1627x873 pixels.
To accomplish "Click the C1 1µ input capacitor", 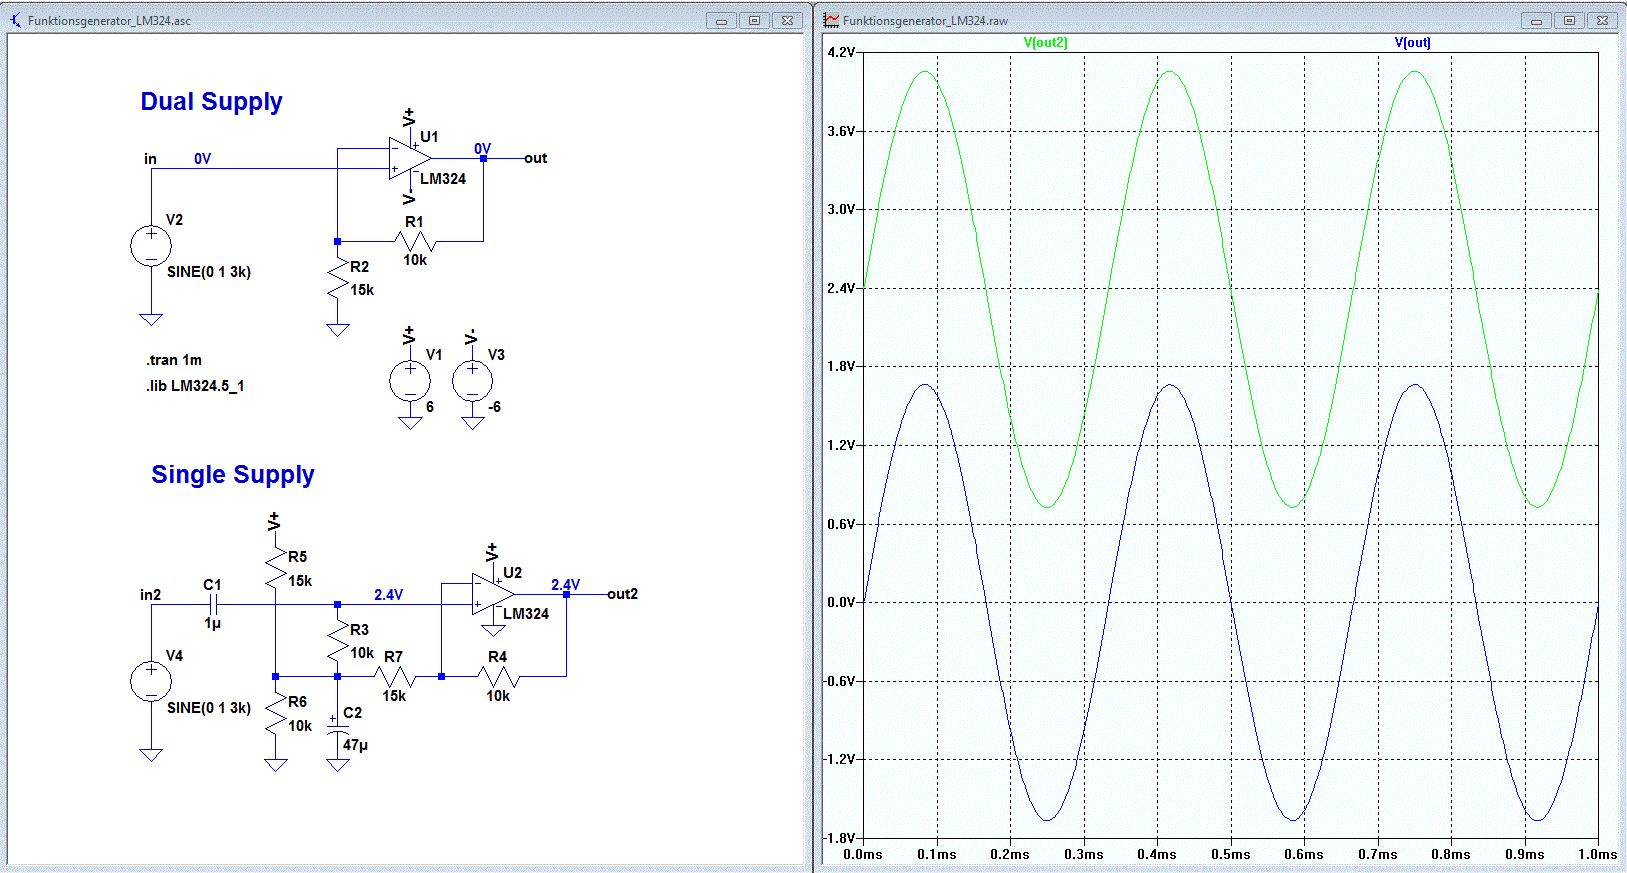I will coord(213,604).
